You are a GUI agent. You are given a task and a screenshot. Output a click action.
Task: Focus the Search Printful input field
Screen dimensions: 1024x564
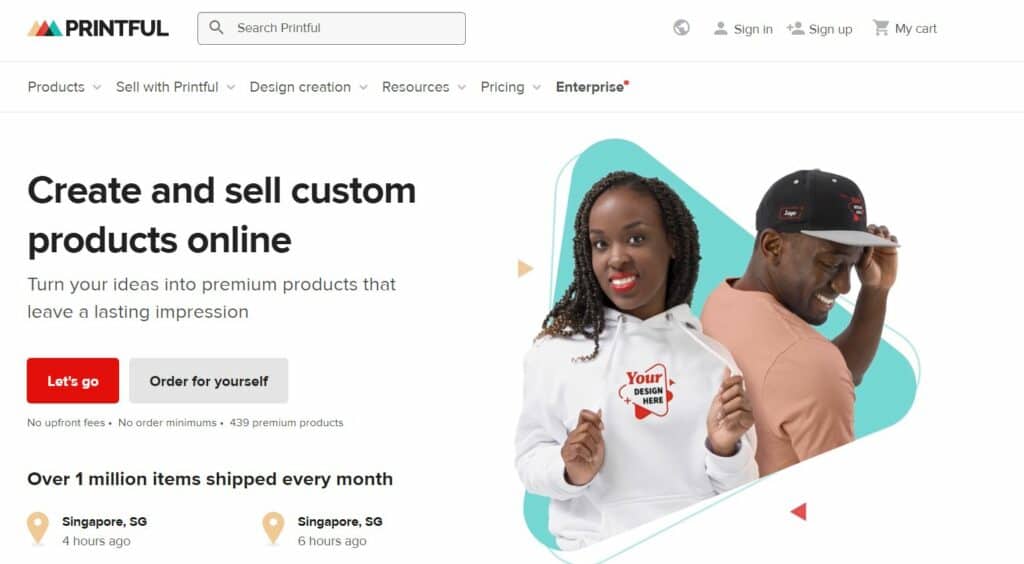click(332, 28)
